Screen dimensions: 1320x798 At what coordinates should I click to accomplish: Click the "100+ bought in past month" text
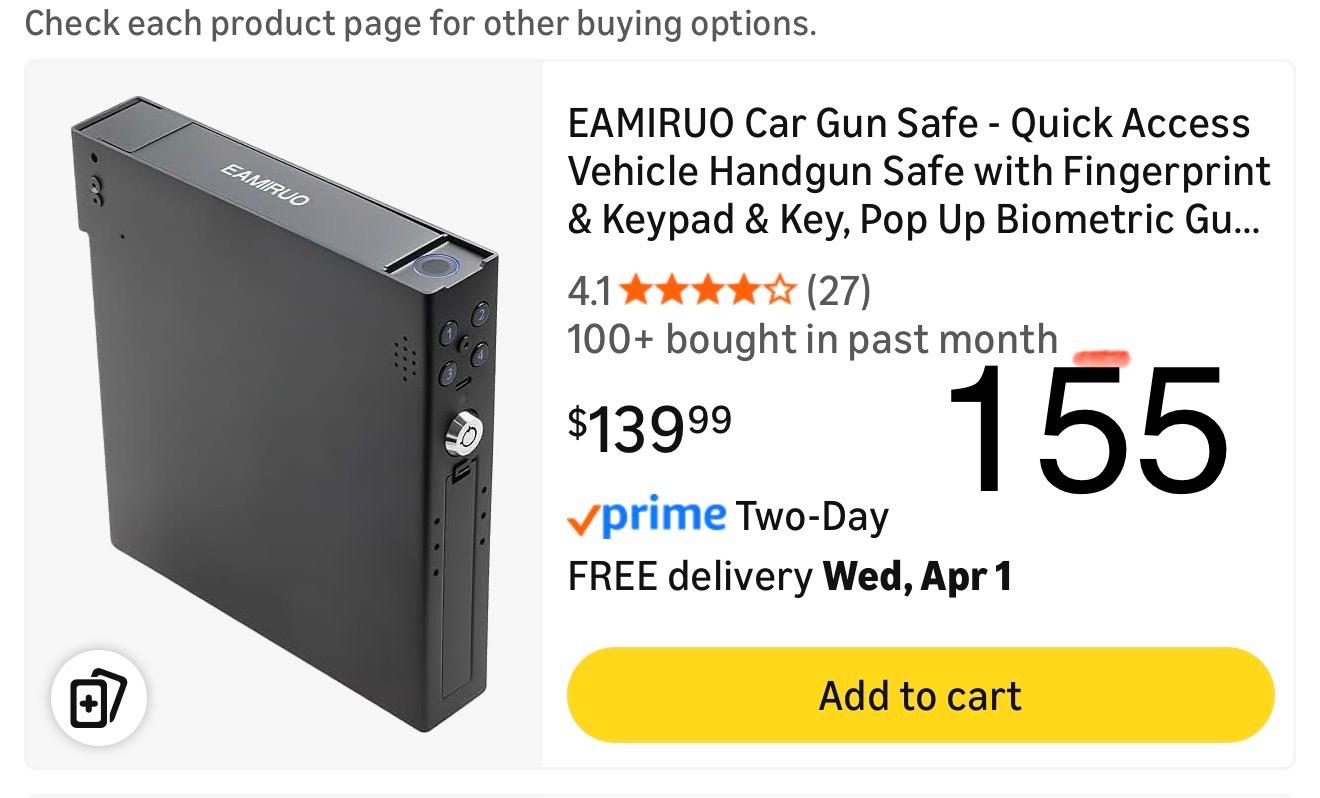(812, 340)
